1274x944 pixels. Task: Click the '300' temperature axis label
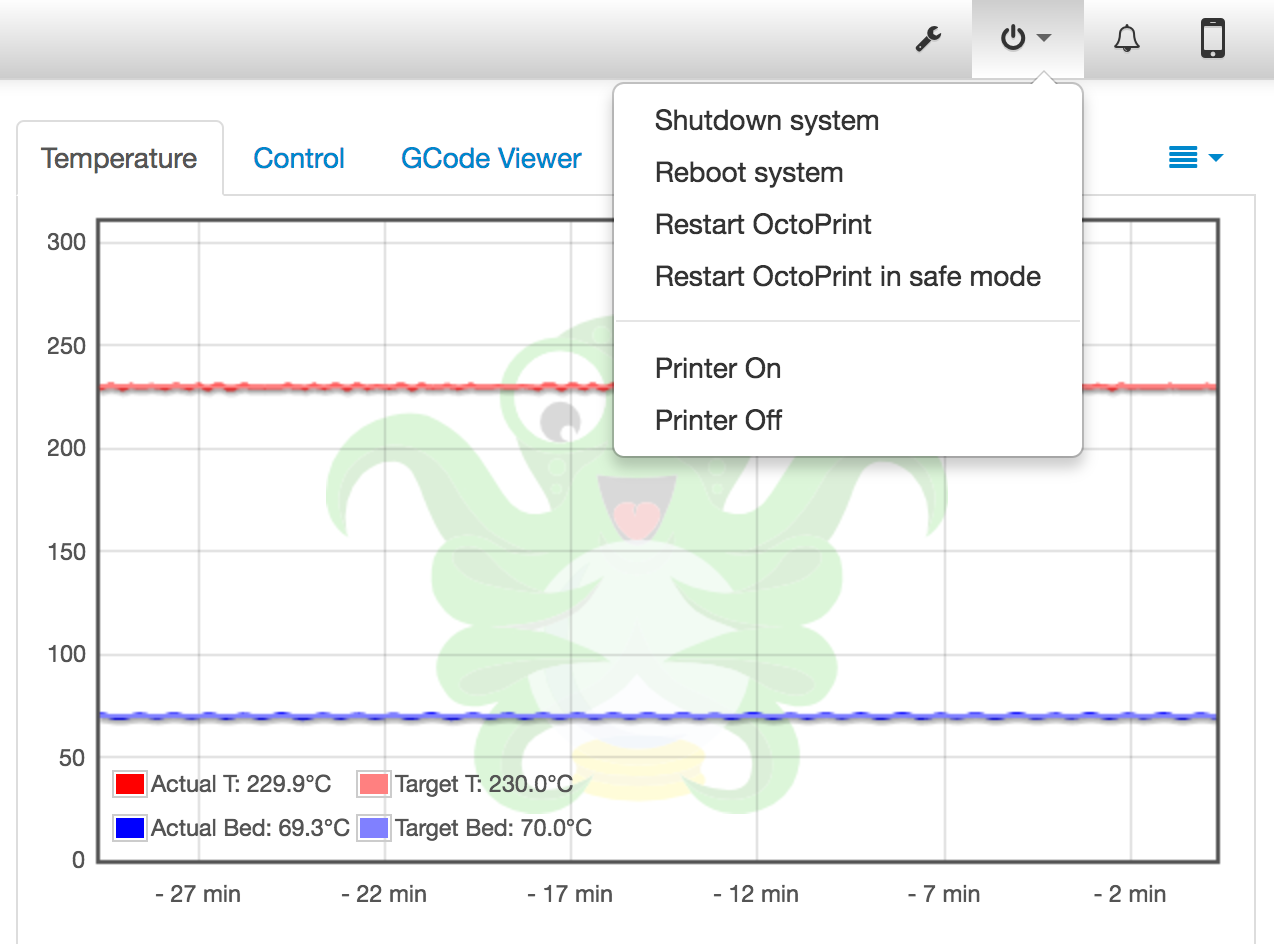[66, 243]
